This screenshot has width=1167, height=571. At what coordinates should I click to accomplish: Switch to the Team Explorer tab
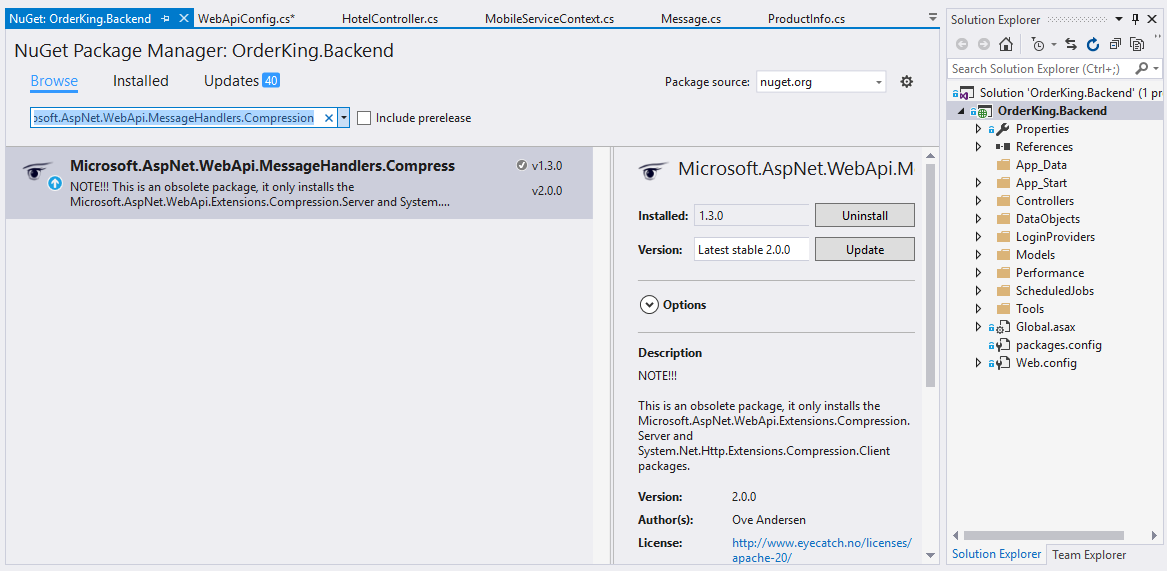(x=1089, y=554)
